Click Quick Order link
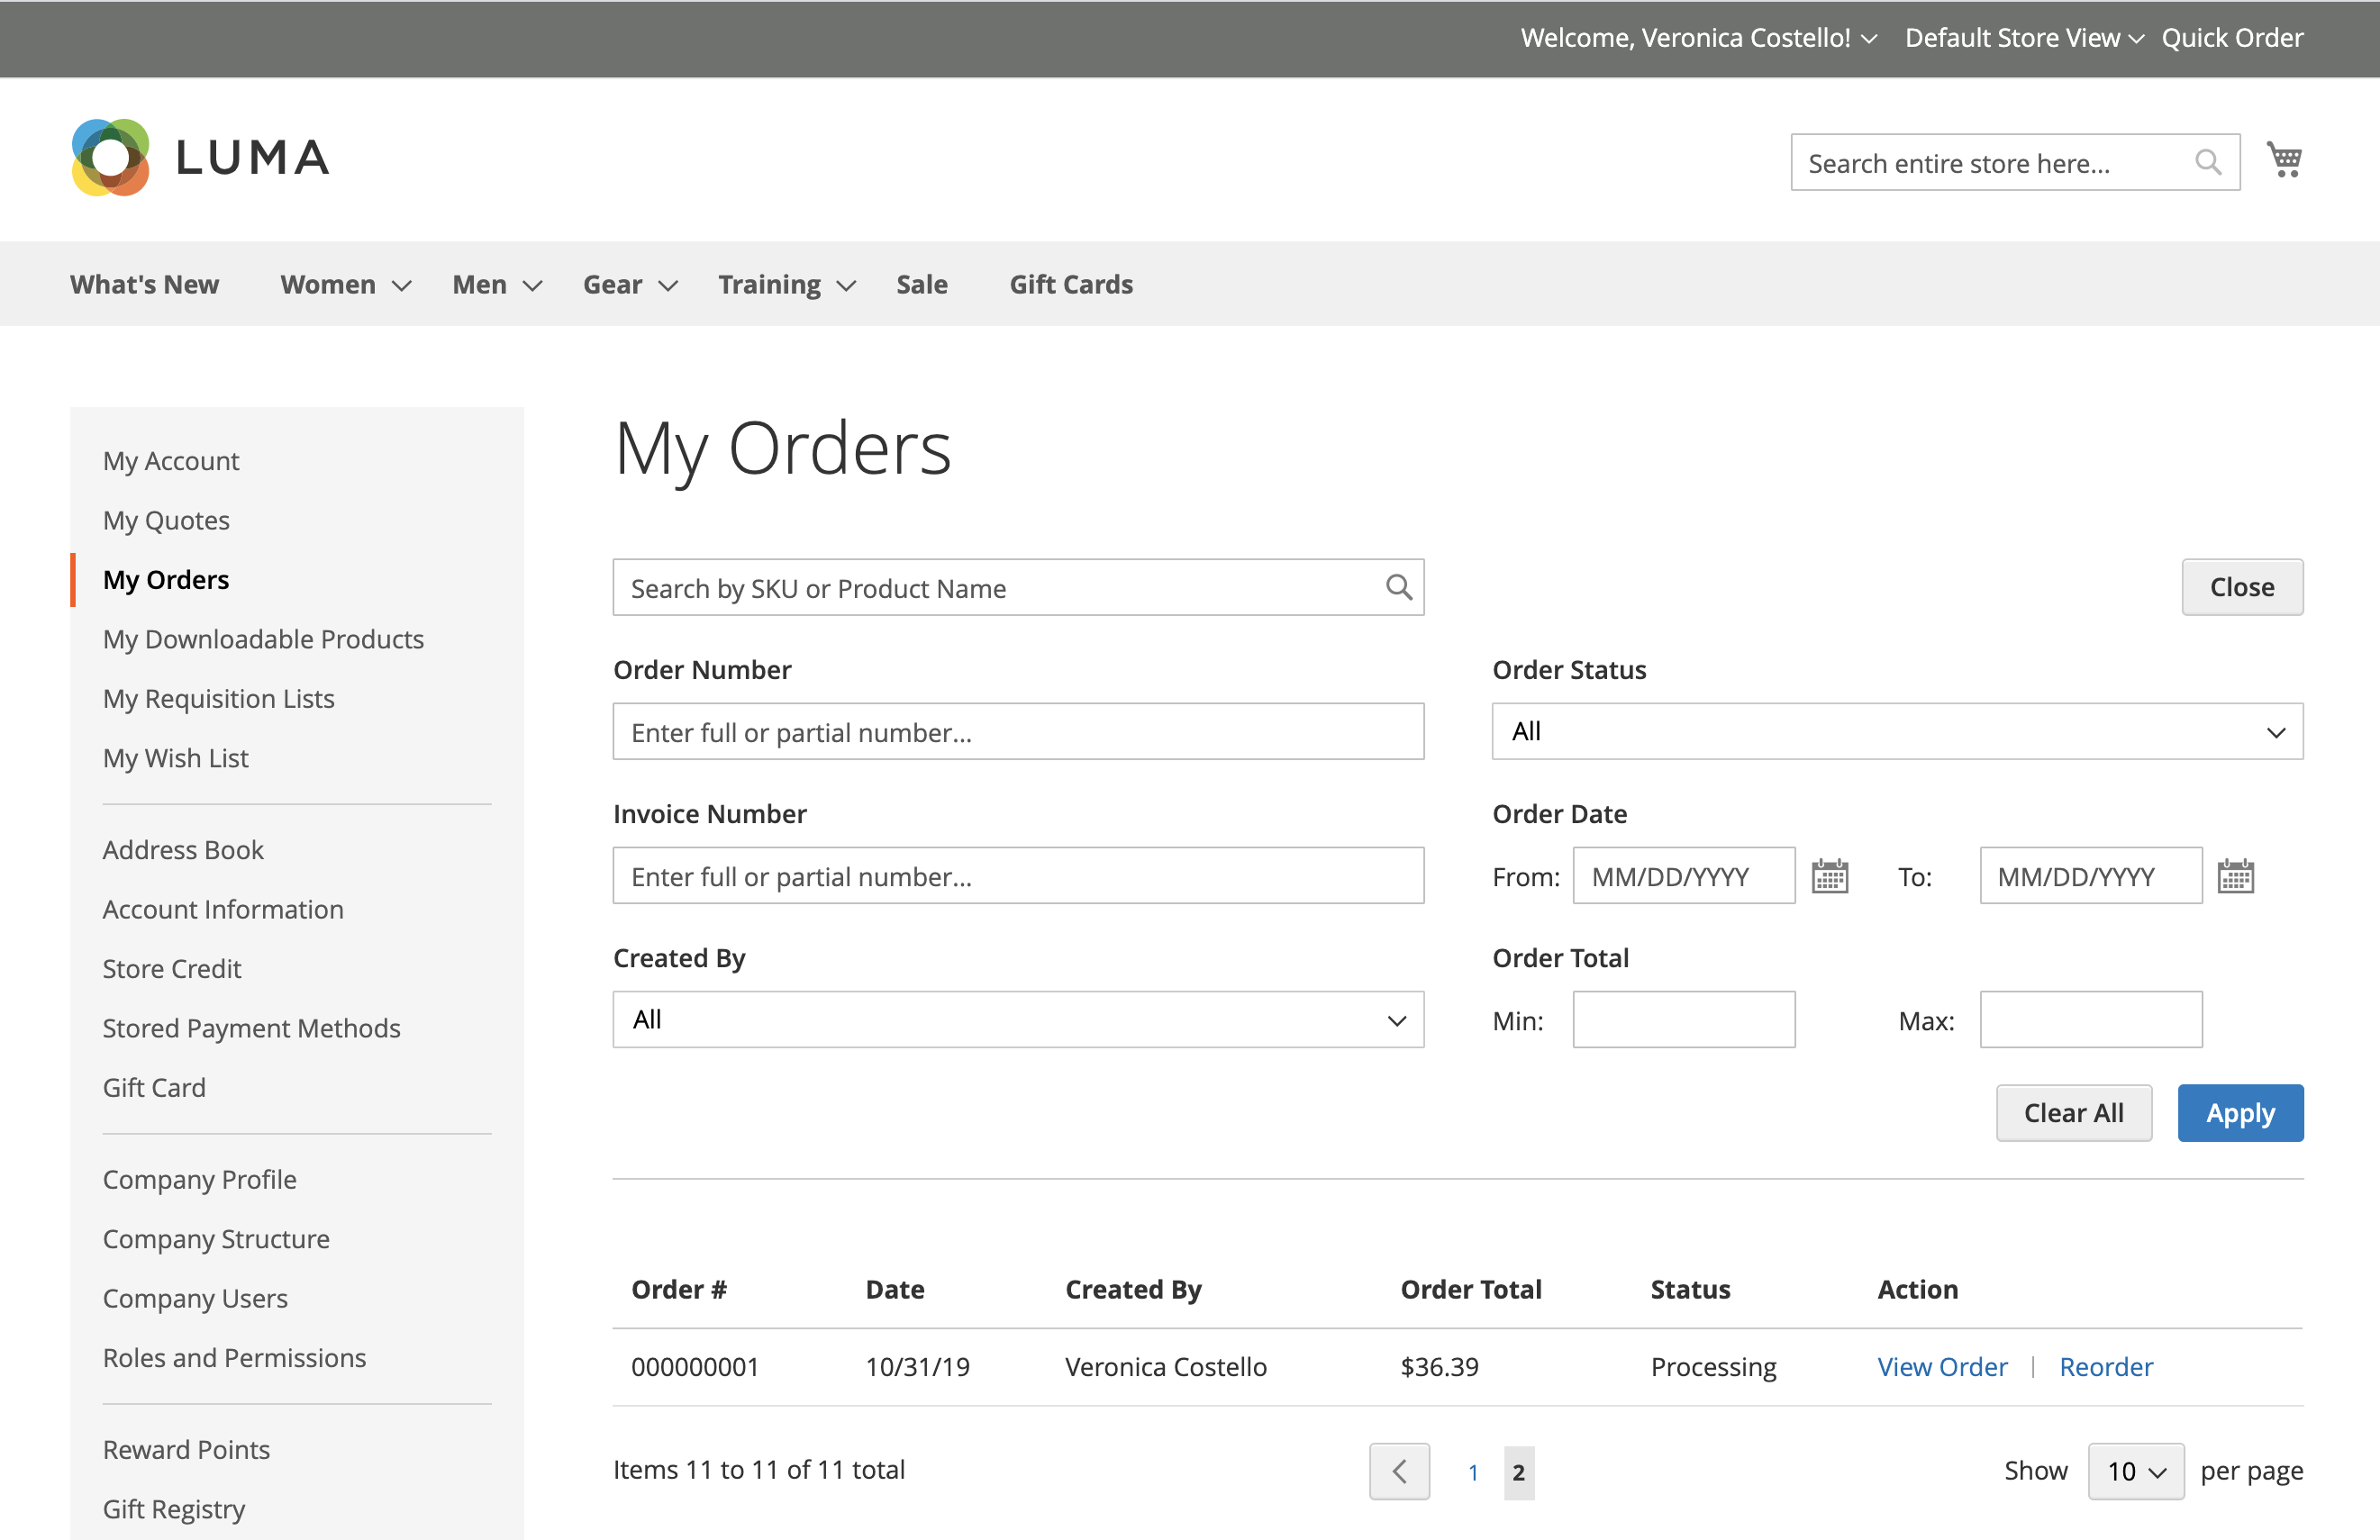This screenshot has width=2380, height=1540. click(2232, 38)
